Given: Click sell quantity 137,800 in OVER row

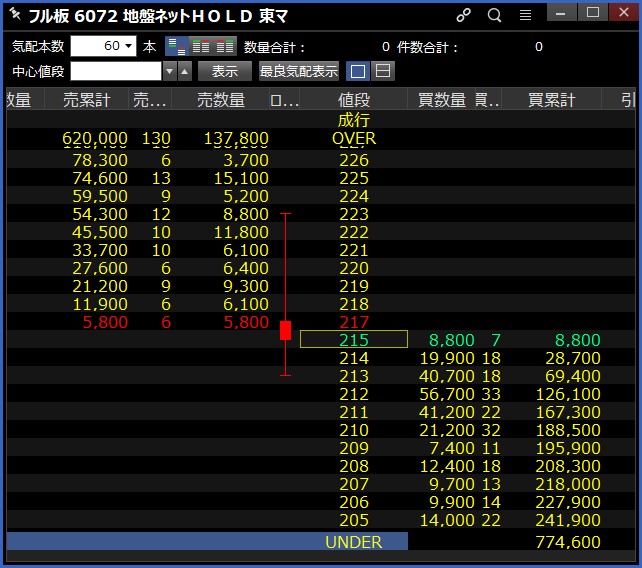Looking at the screenshot, I should click(236, 138).
